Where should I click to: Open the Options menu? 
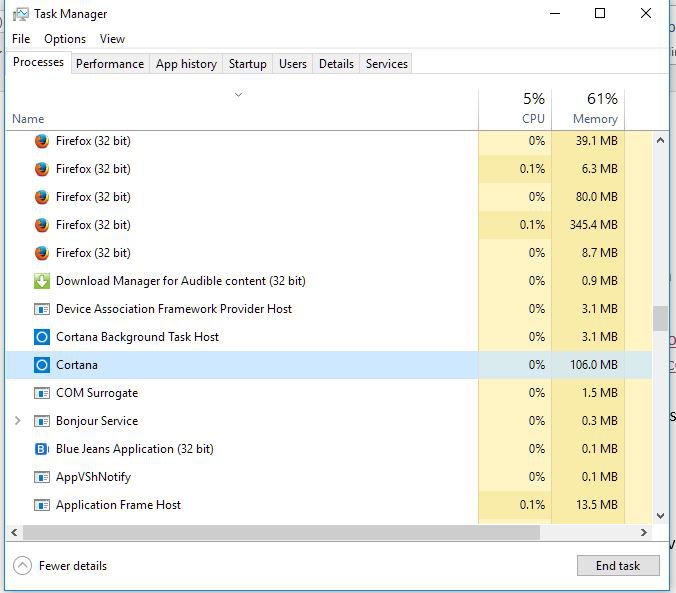pos(65,39)
